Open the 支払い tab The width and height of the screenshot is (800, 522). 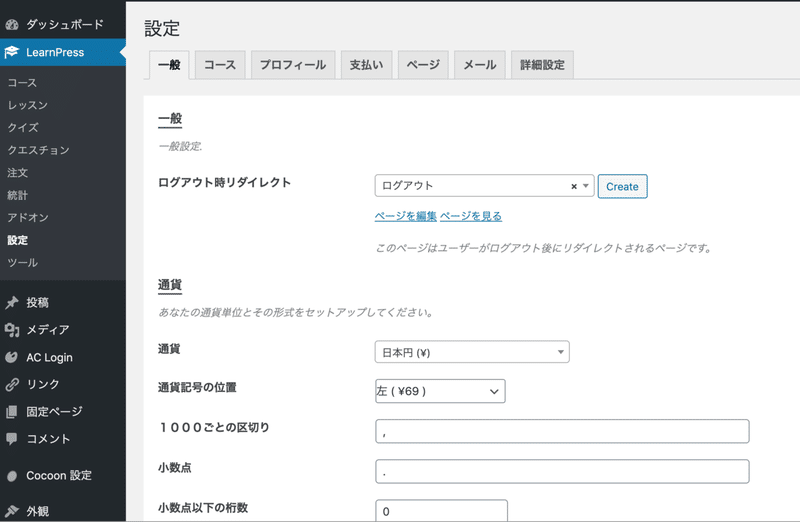(x=366, y=65)
